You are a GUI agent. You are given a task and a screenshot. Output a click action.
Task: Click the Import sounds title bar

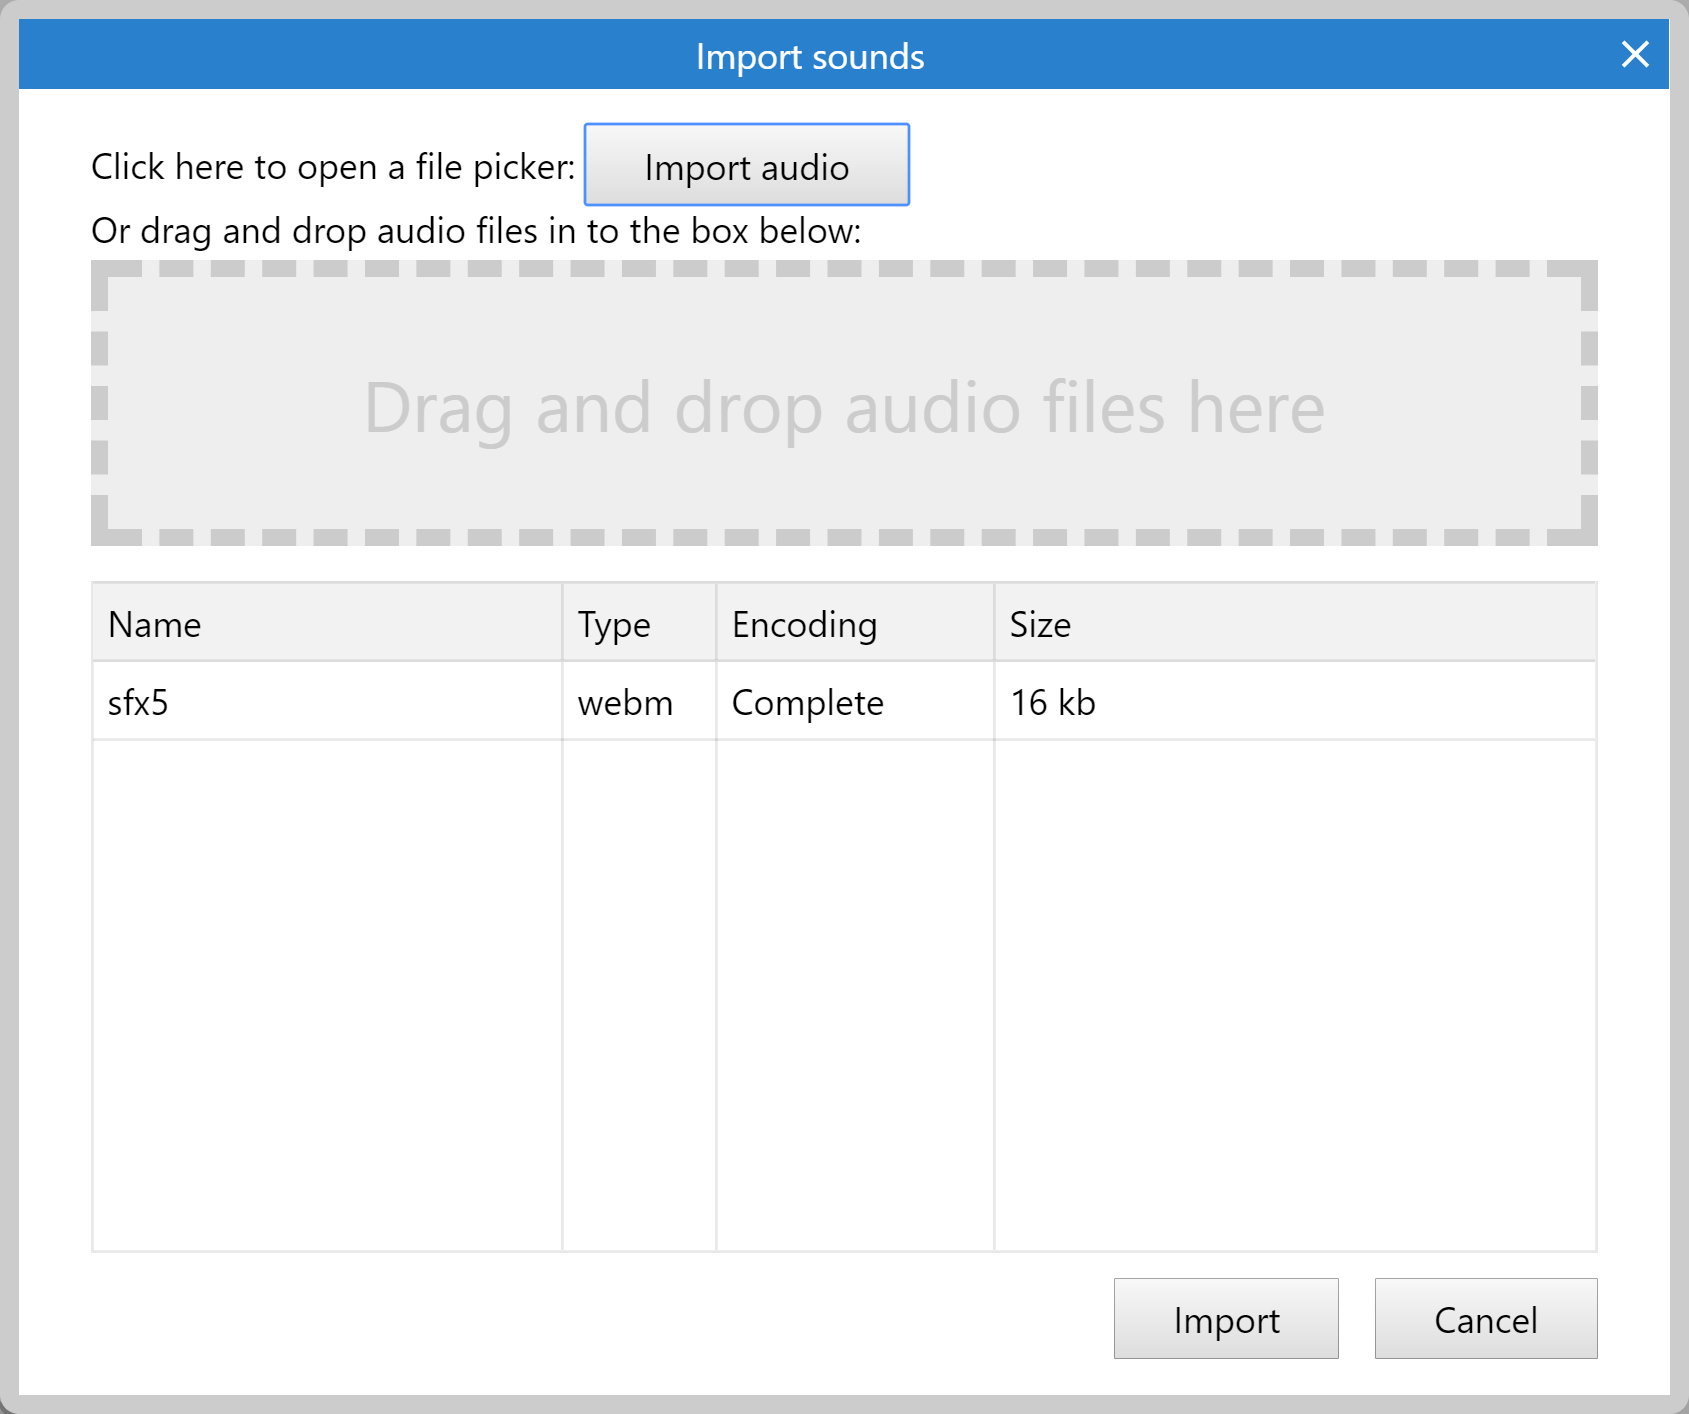tap(810, 55)
